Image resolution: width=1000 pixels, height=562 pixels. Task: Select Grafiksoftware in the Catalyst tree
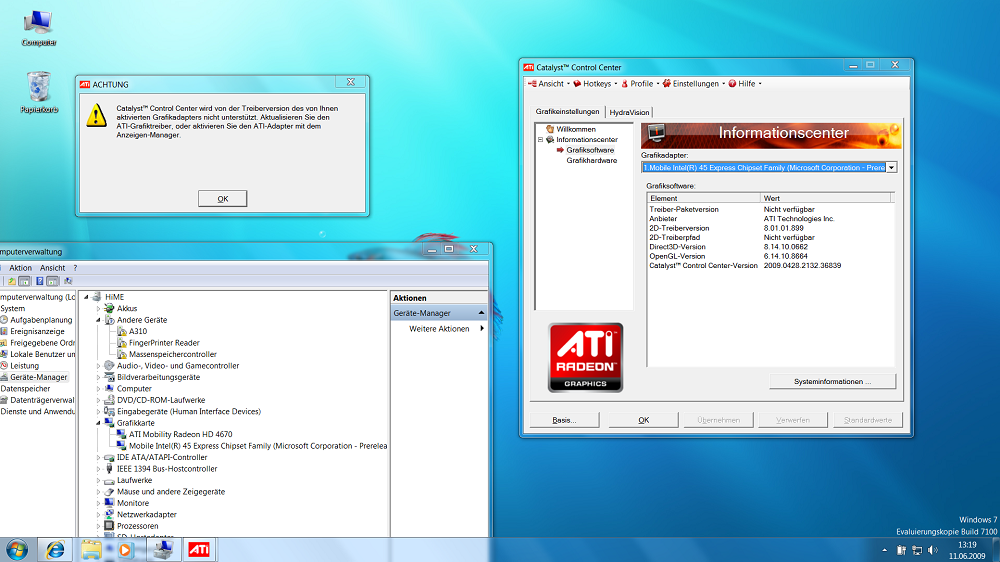[590, 150]
